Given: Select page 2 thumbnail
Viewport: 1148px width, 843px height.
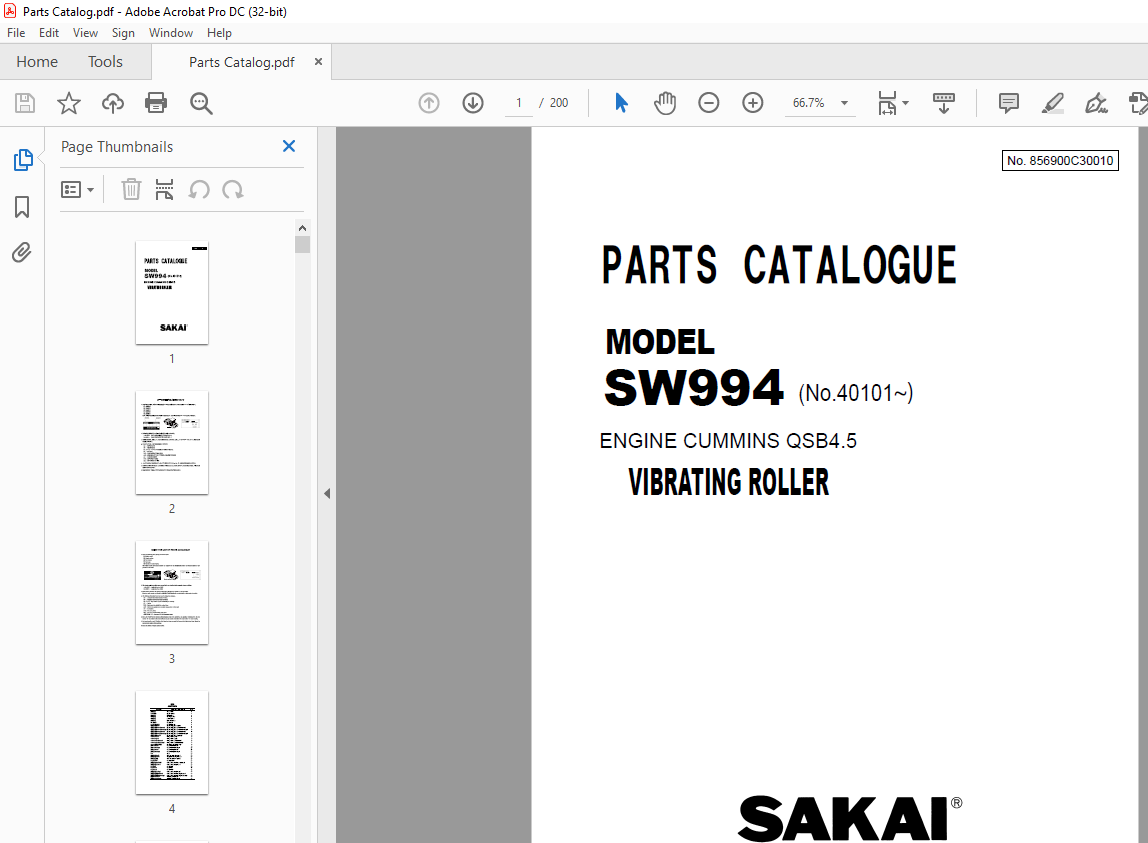Looking at the screenshot, I should 172,442.
